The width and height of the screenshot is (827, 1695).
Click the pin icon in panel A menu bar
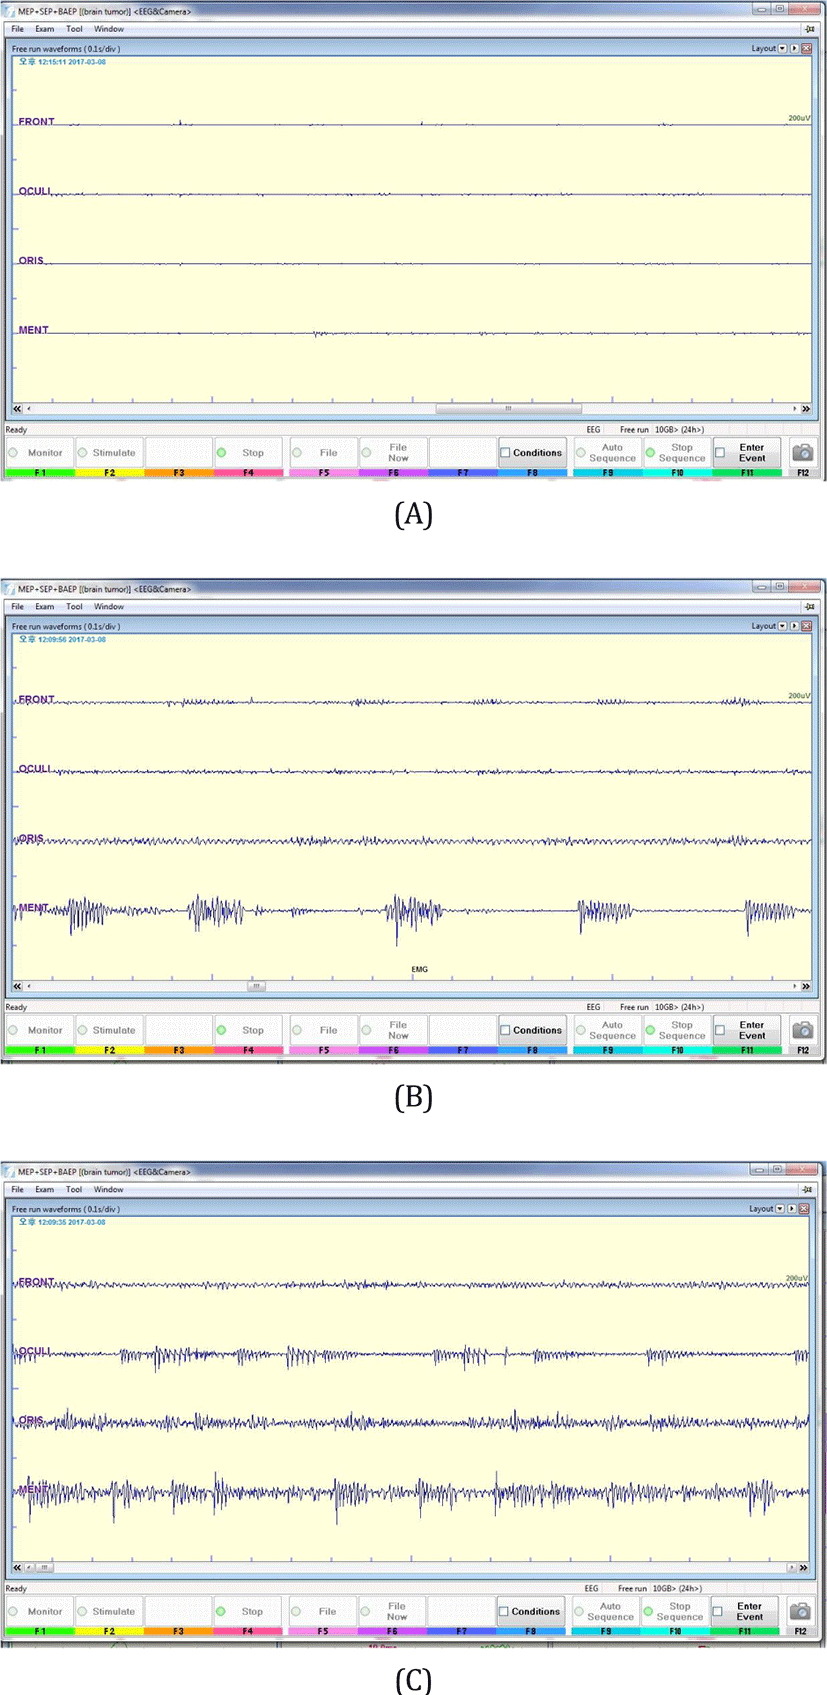pyautogui.click(x=809, y=29)
